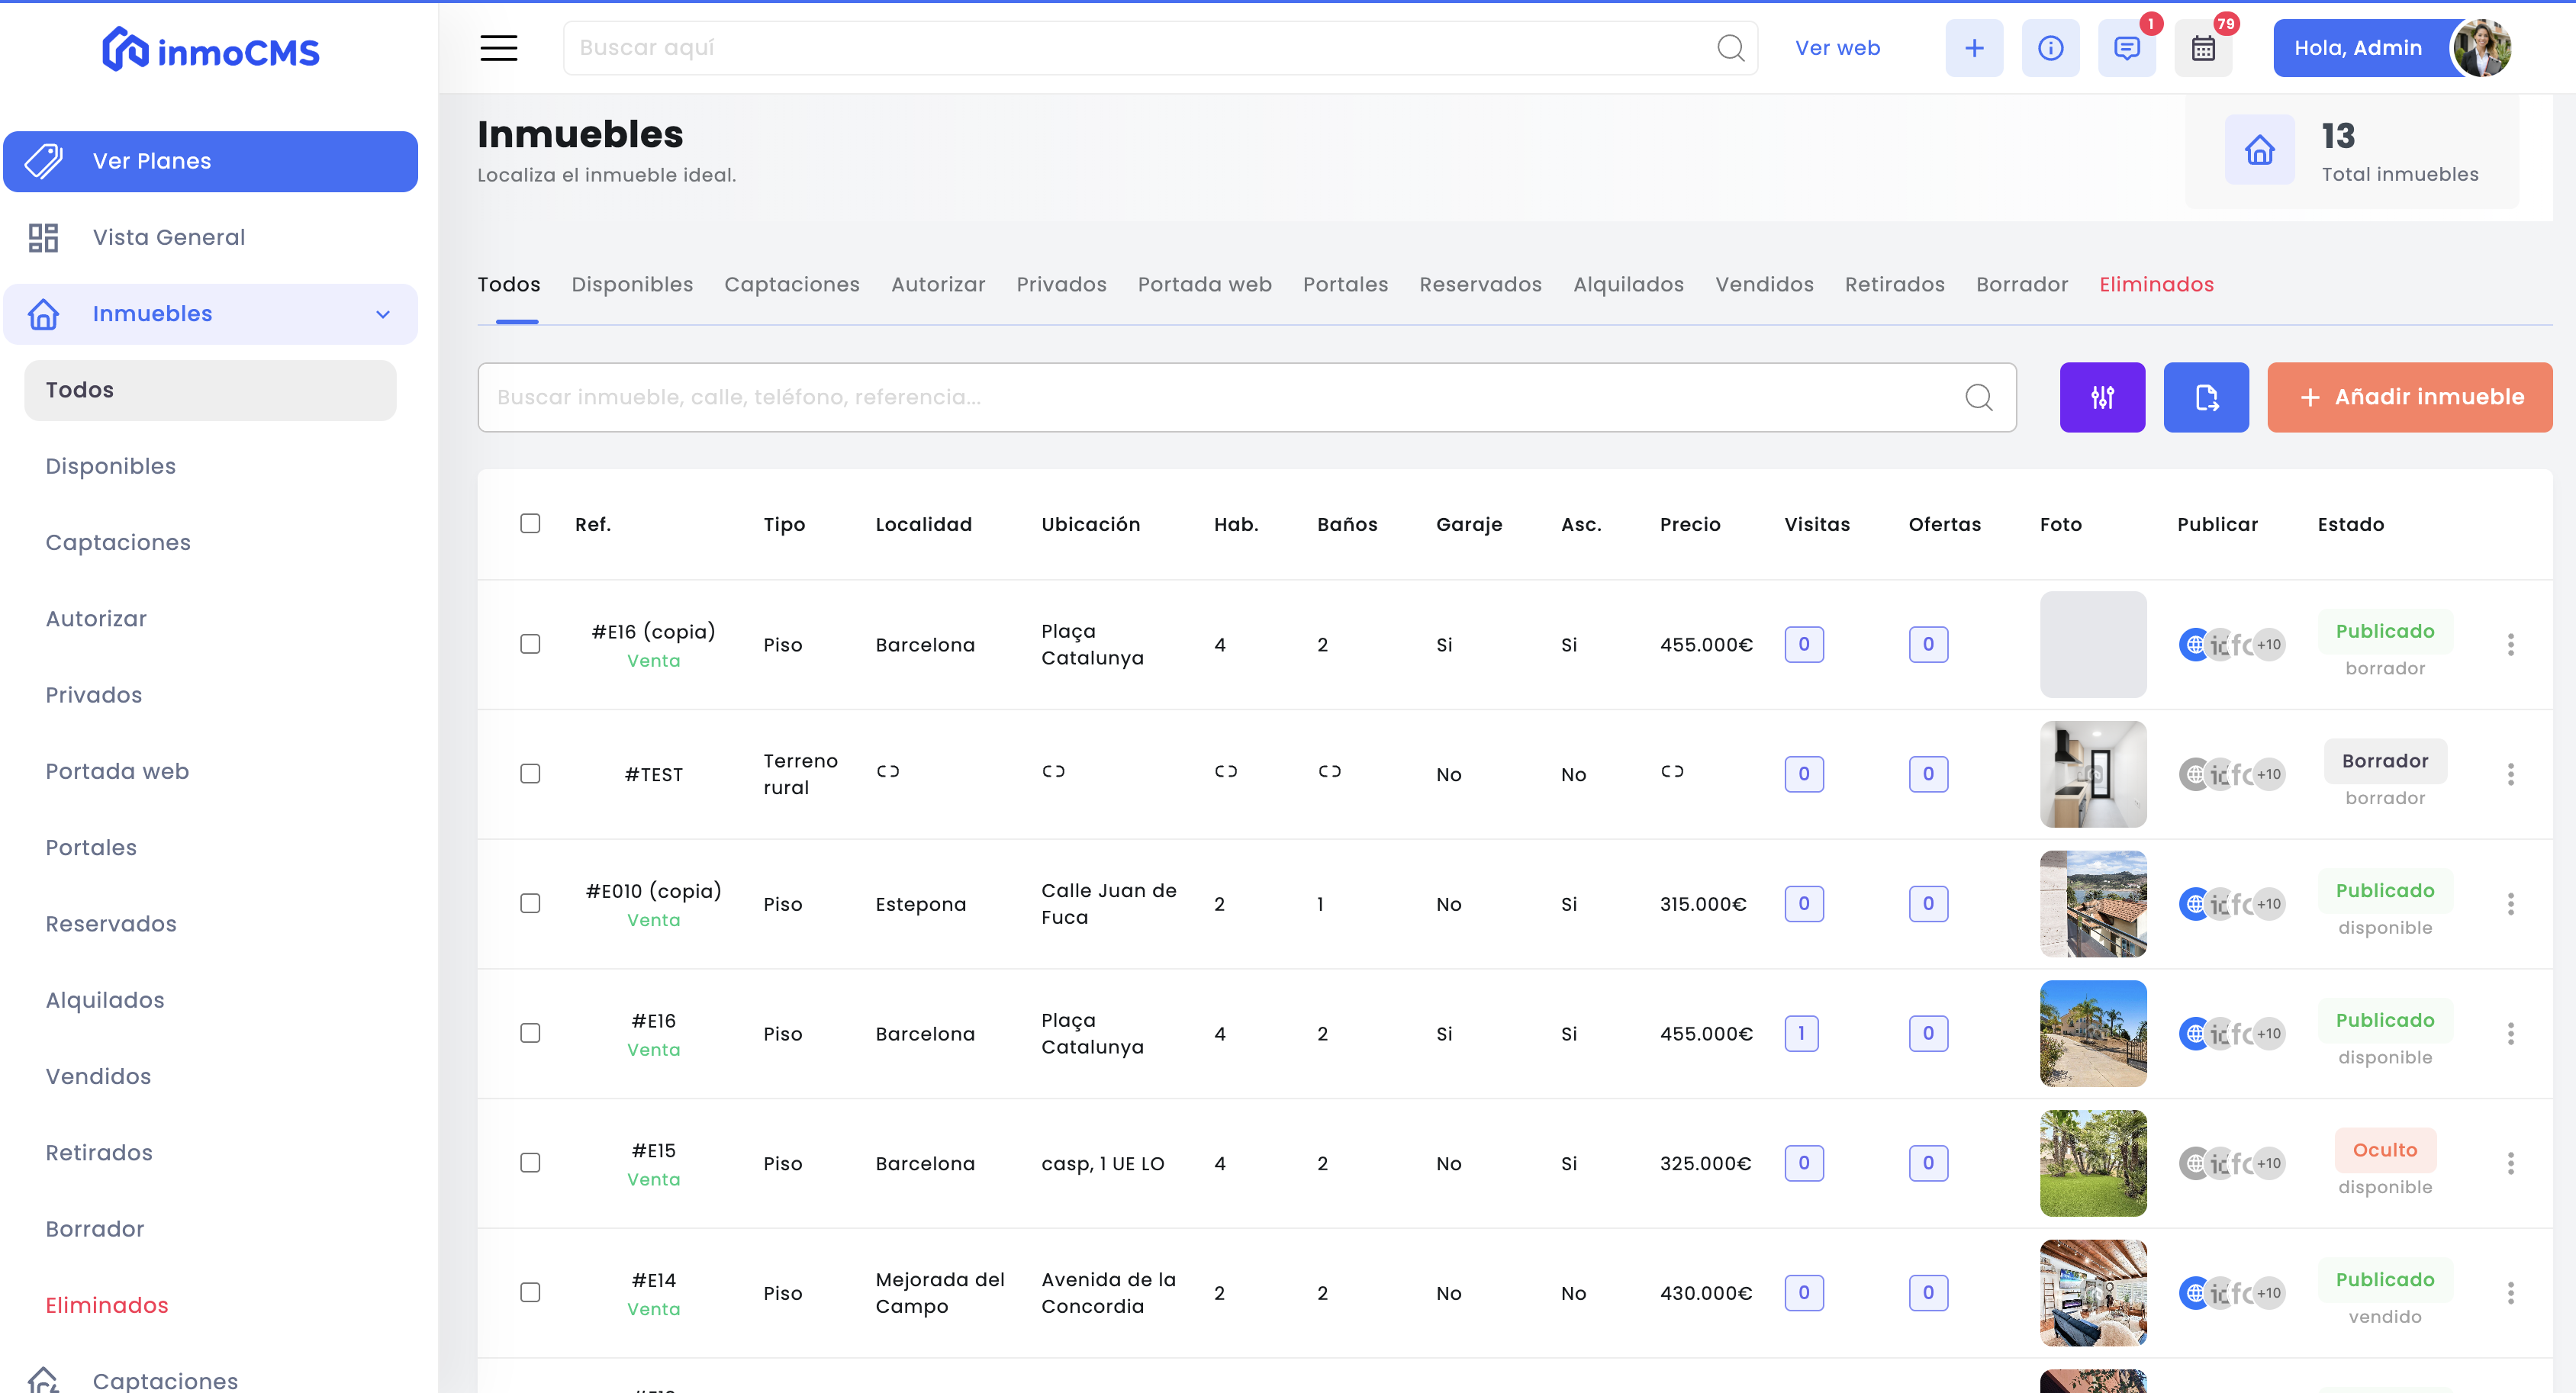Screen dimensions: 2576x1393
Task: Click Estepona locality cell
Action: (920, 905)
